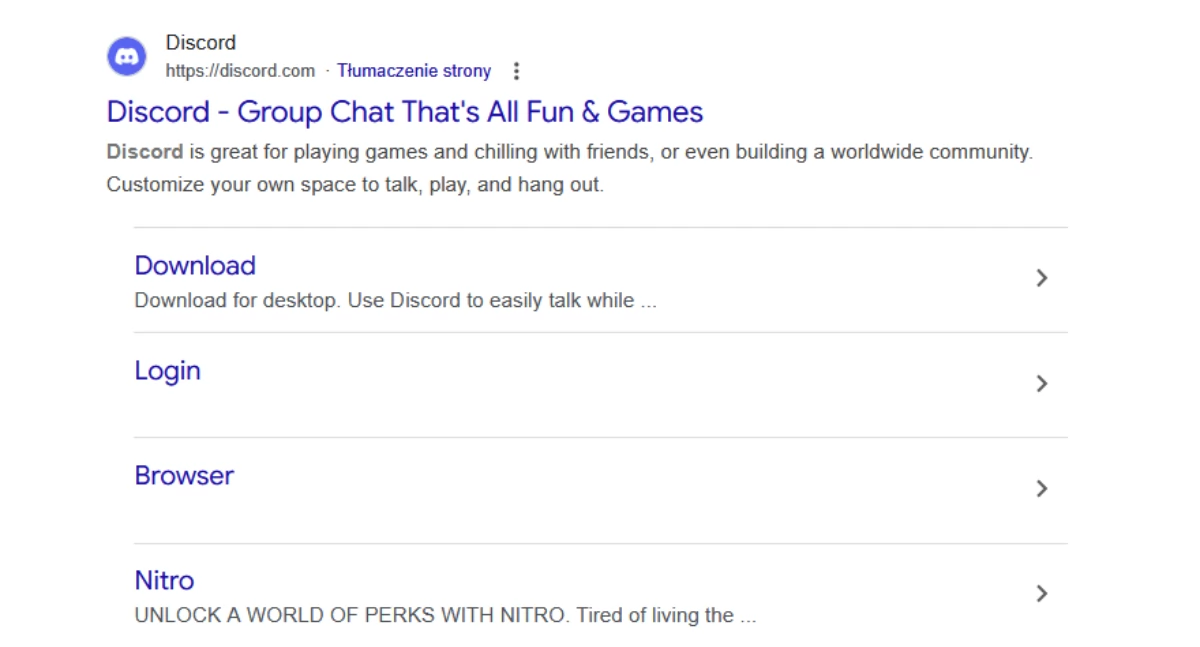Open the three-dot result options menu
The height and width of the screenshot is (647, 1200).
pyautogui.click(x=516, y=71)
